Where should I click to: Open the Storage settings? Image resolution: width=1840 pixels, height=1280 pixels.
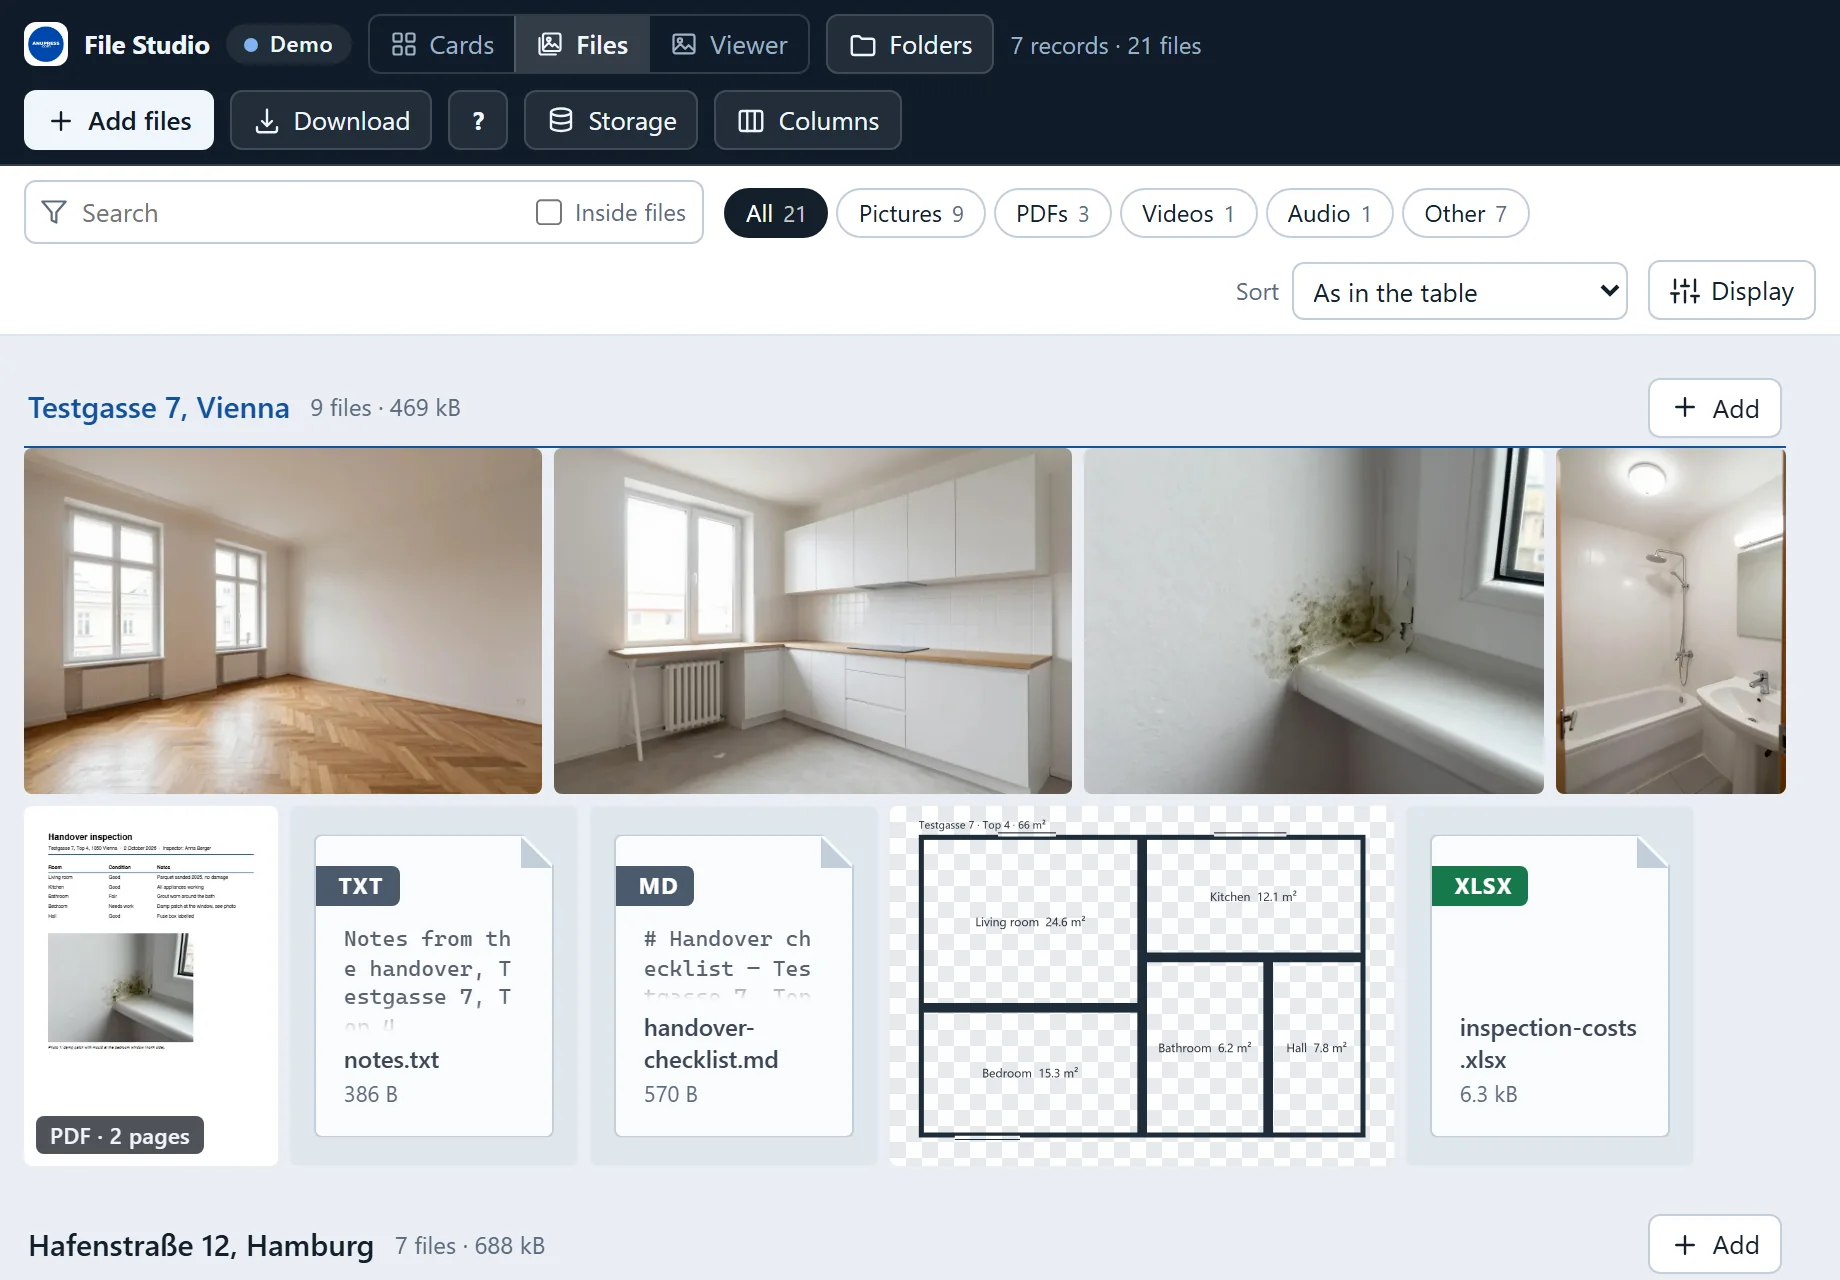611,121
